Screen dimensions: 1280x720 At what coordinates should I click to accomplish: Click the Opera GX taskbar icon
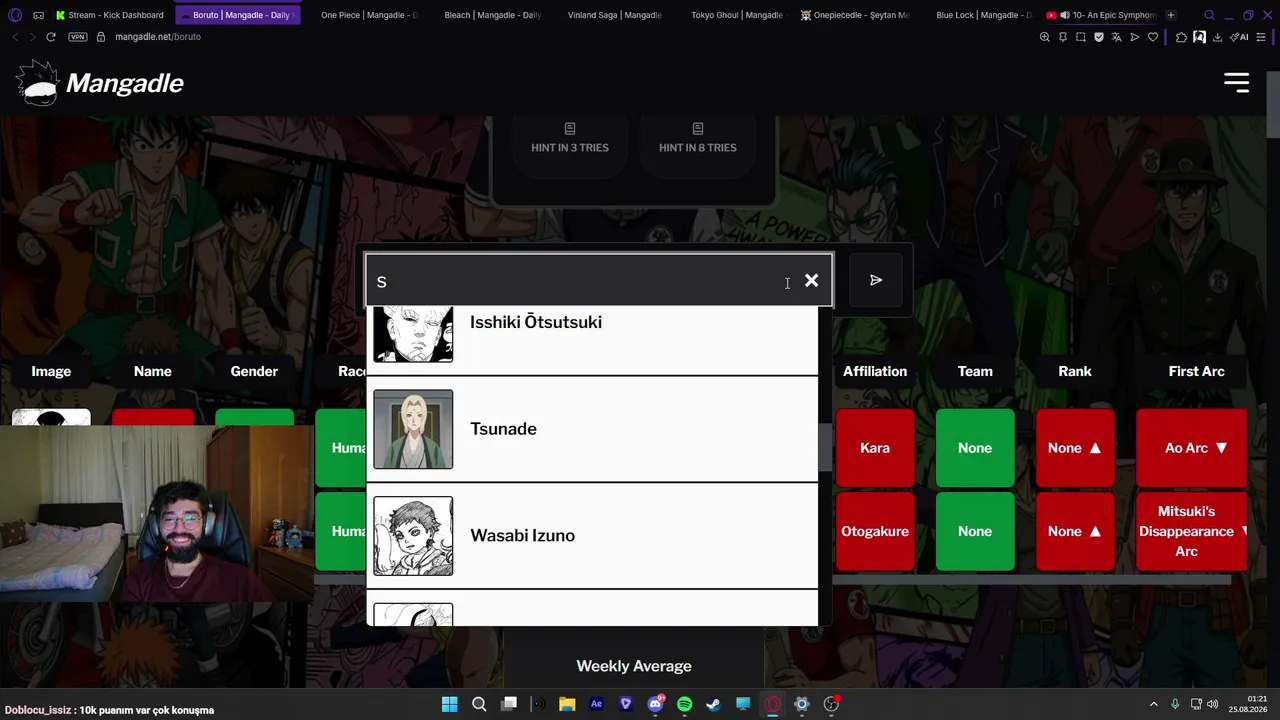pyautogui.click(x=772, y=704)
